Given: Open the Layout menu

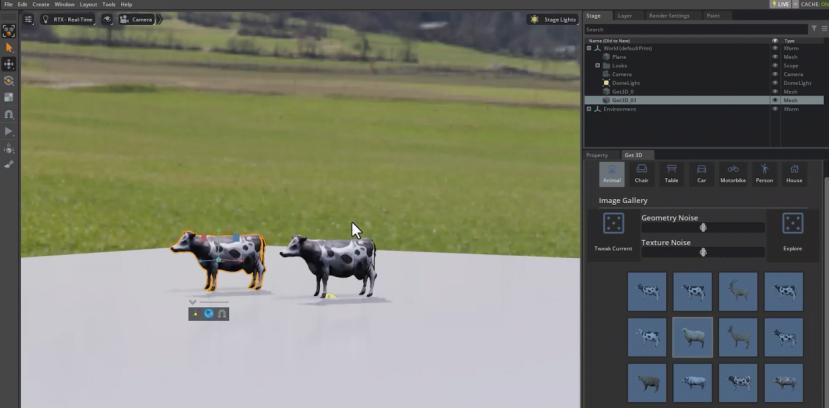Looking at the screenshot, I should point(88,4).
